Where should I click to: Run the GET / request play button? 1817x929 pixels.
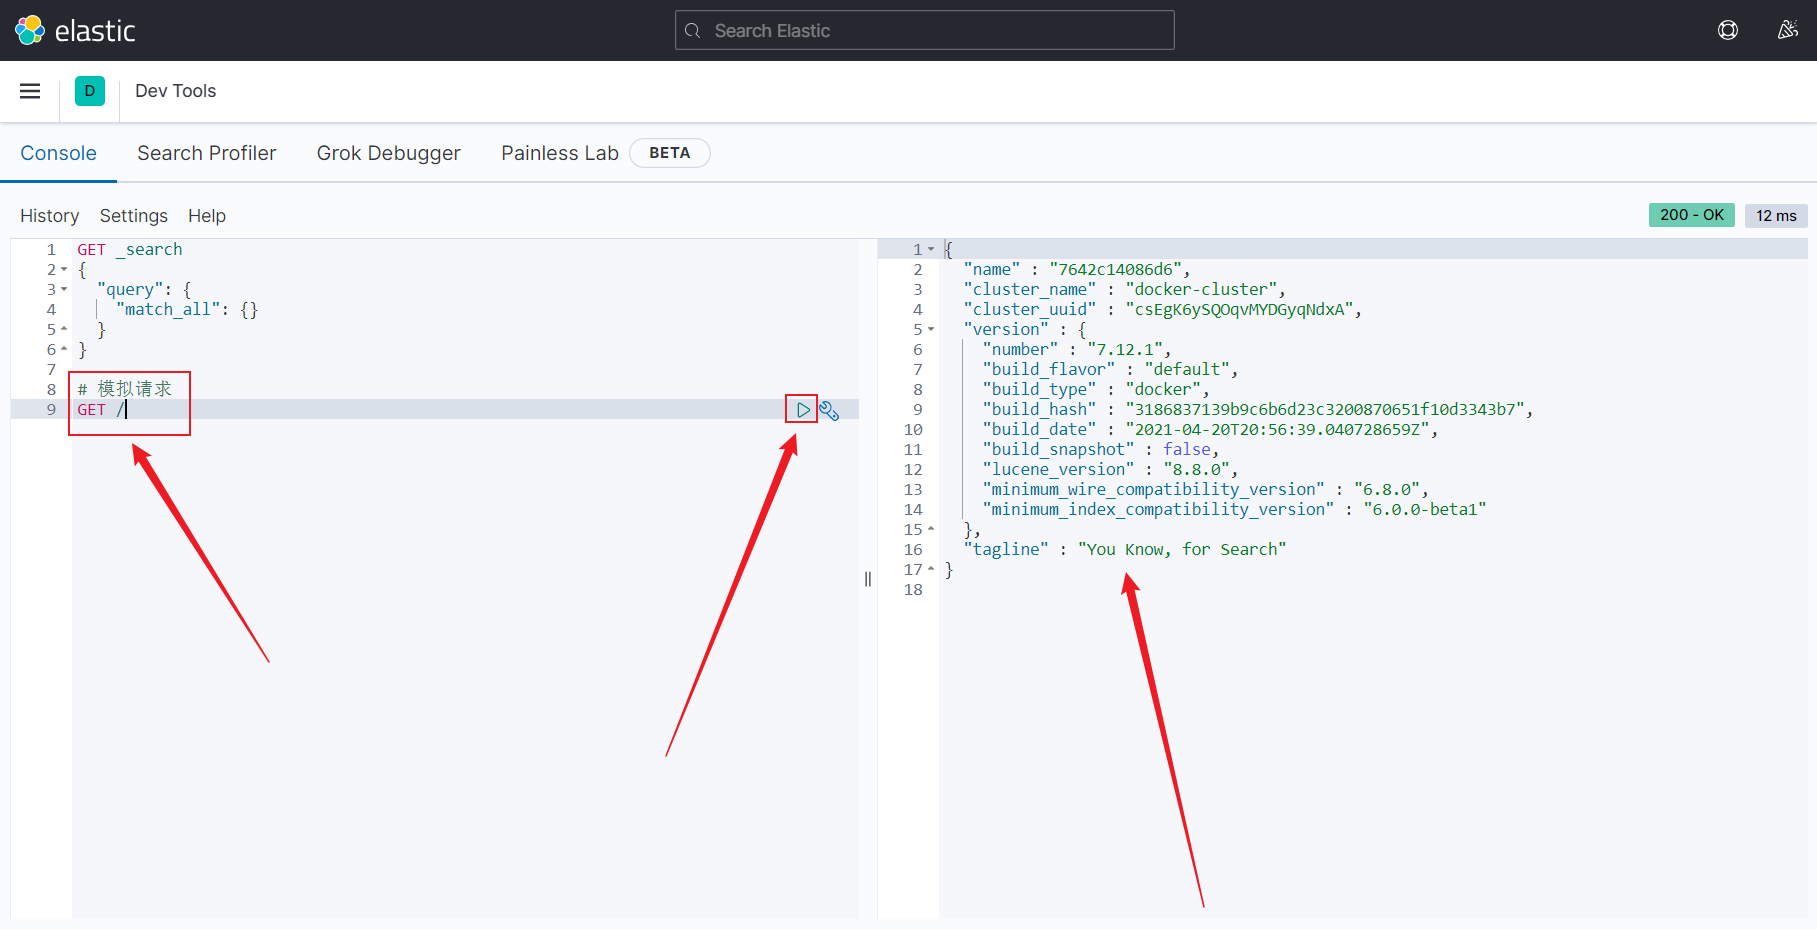[803, 409]
